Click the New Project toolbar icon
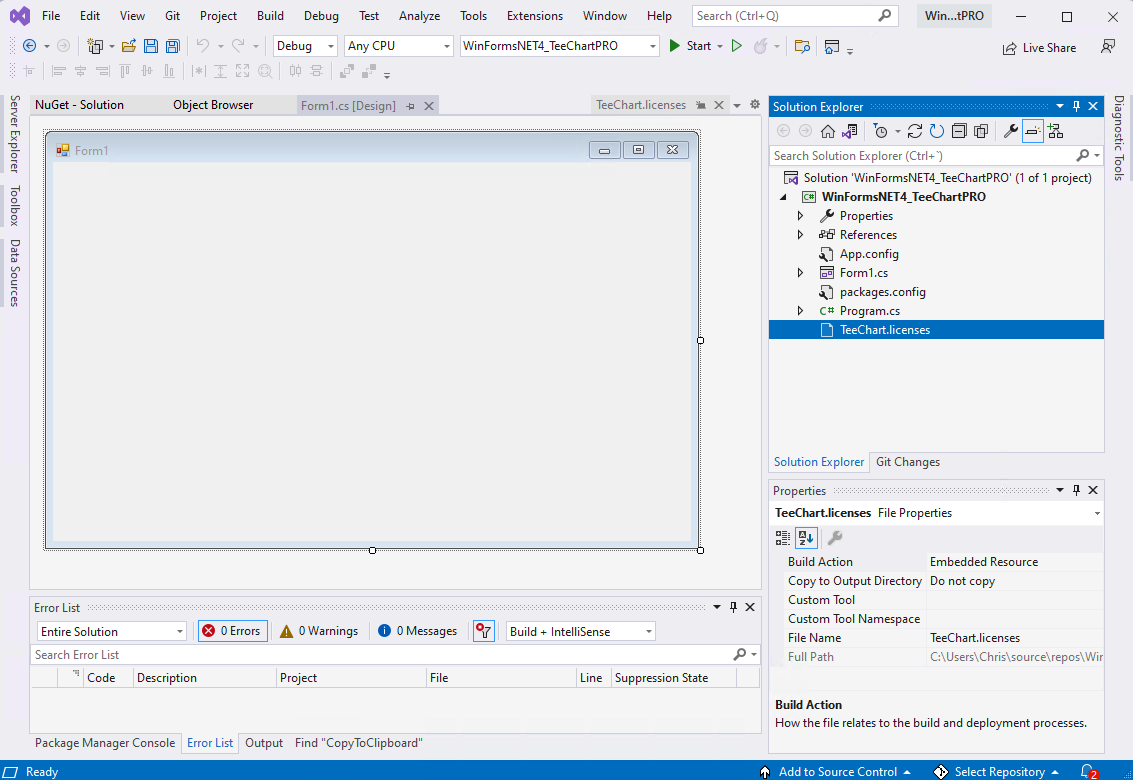Viewport: 1133px width, 780px height. point(95,46)
